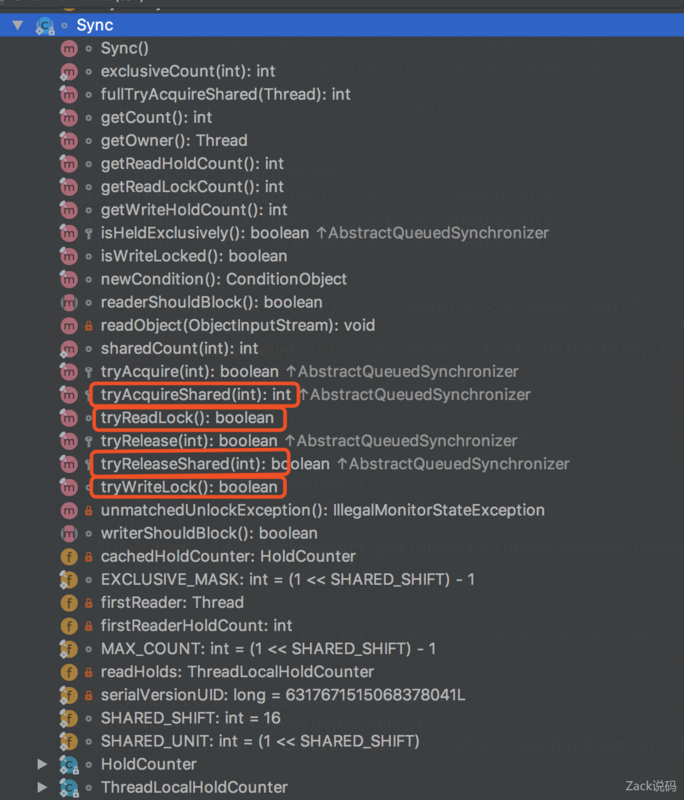Expand the ThreadLocalHoldCounter class node
Viewport: 684px width, 800px height.
point(43,787)
